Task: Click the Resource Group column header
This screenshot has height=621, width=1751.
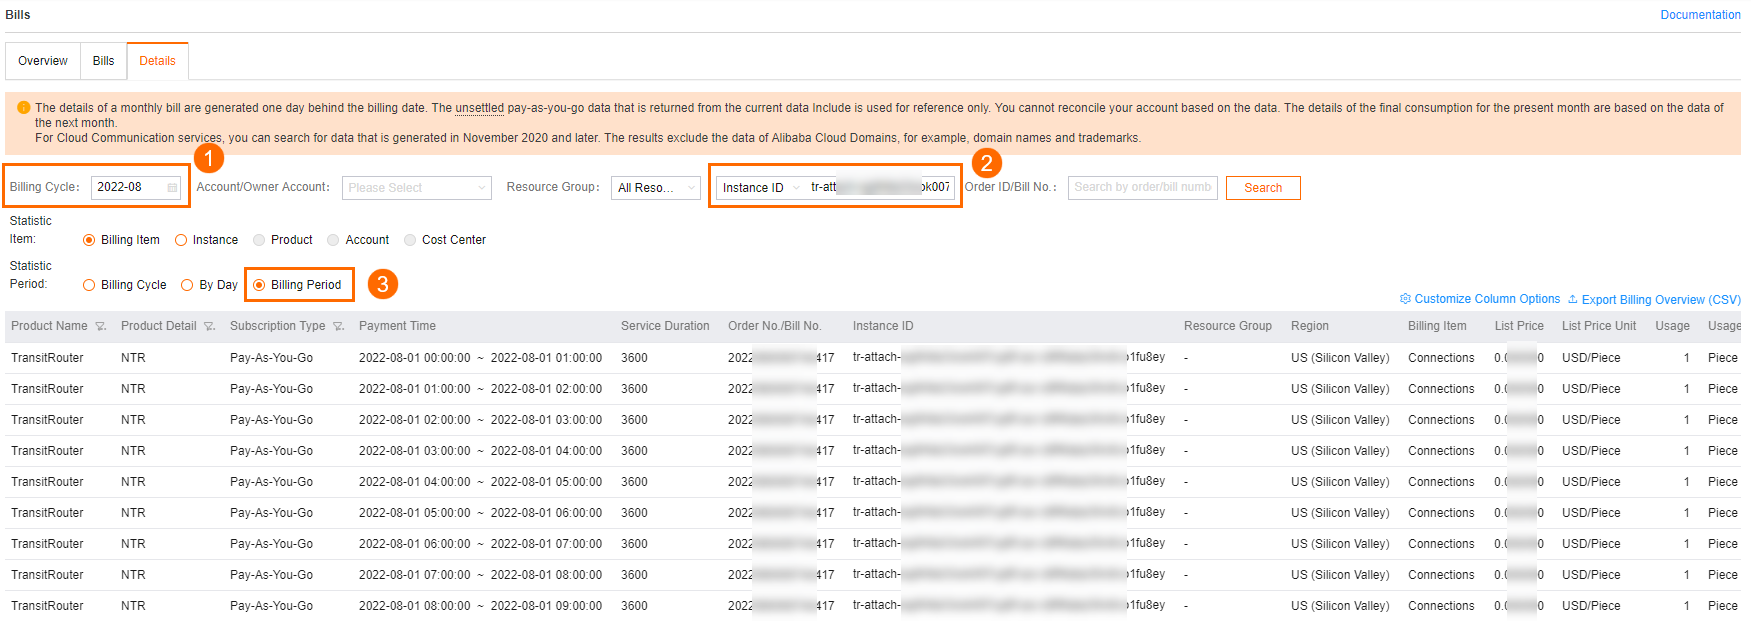Action: (x=1228, y=326)
